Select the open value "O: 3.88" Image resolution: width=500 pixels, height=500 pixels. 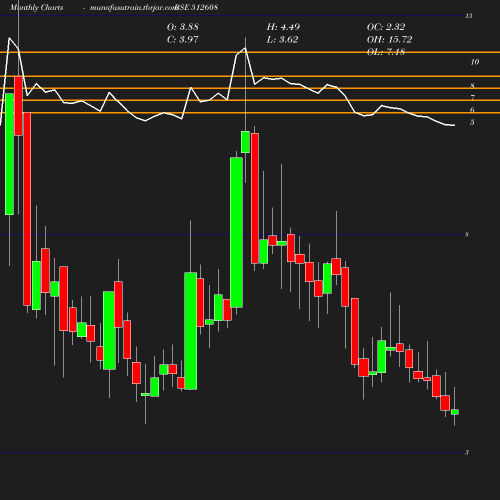point(183,27)
